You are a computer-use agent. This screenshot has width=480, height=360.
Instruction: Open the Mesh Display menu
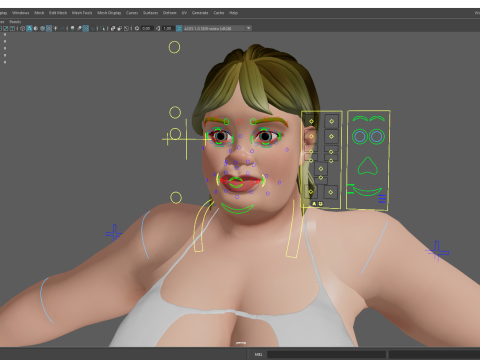click(109, 13)
